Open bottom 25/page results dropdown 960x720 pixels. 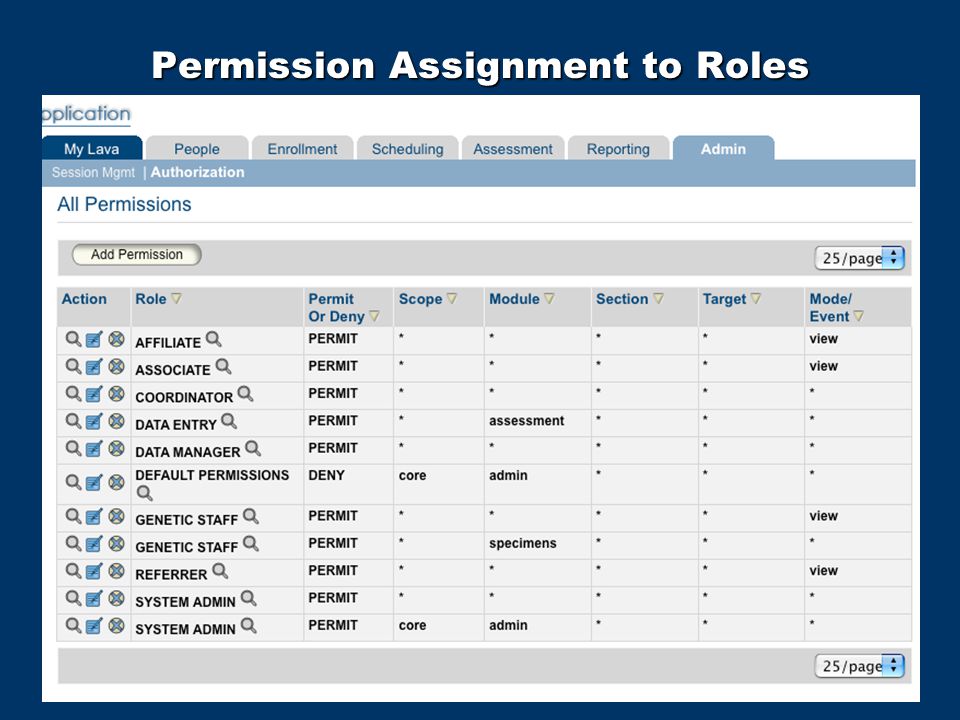859,666
